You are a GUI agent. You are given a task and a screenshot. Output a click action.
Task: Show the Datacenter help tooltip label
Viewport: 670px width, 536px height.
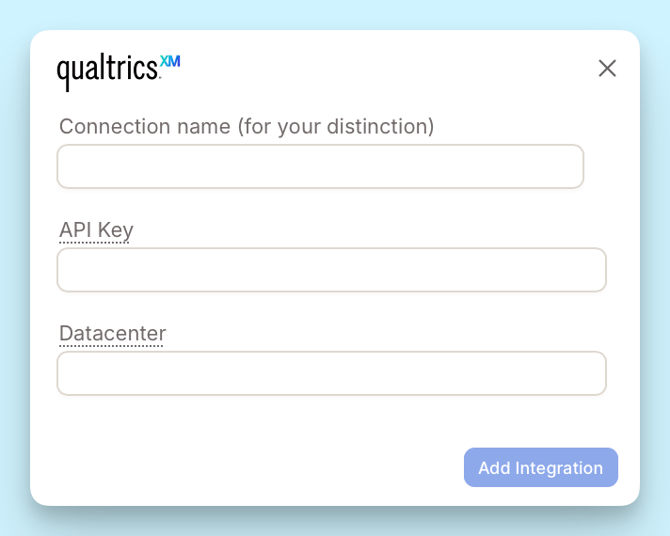tap(112, 333)
